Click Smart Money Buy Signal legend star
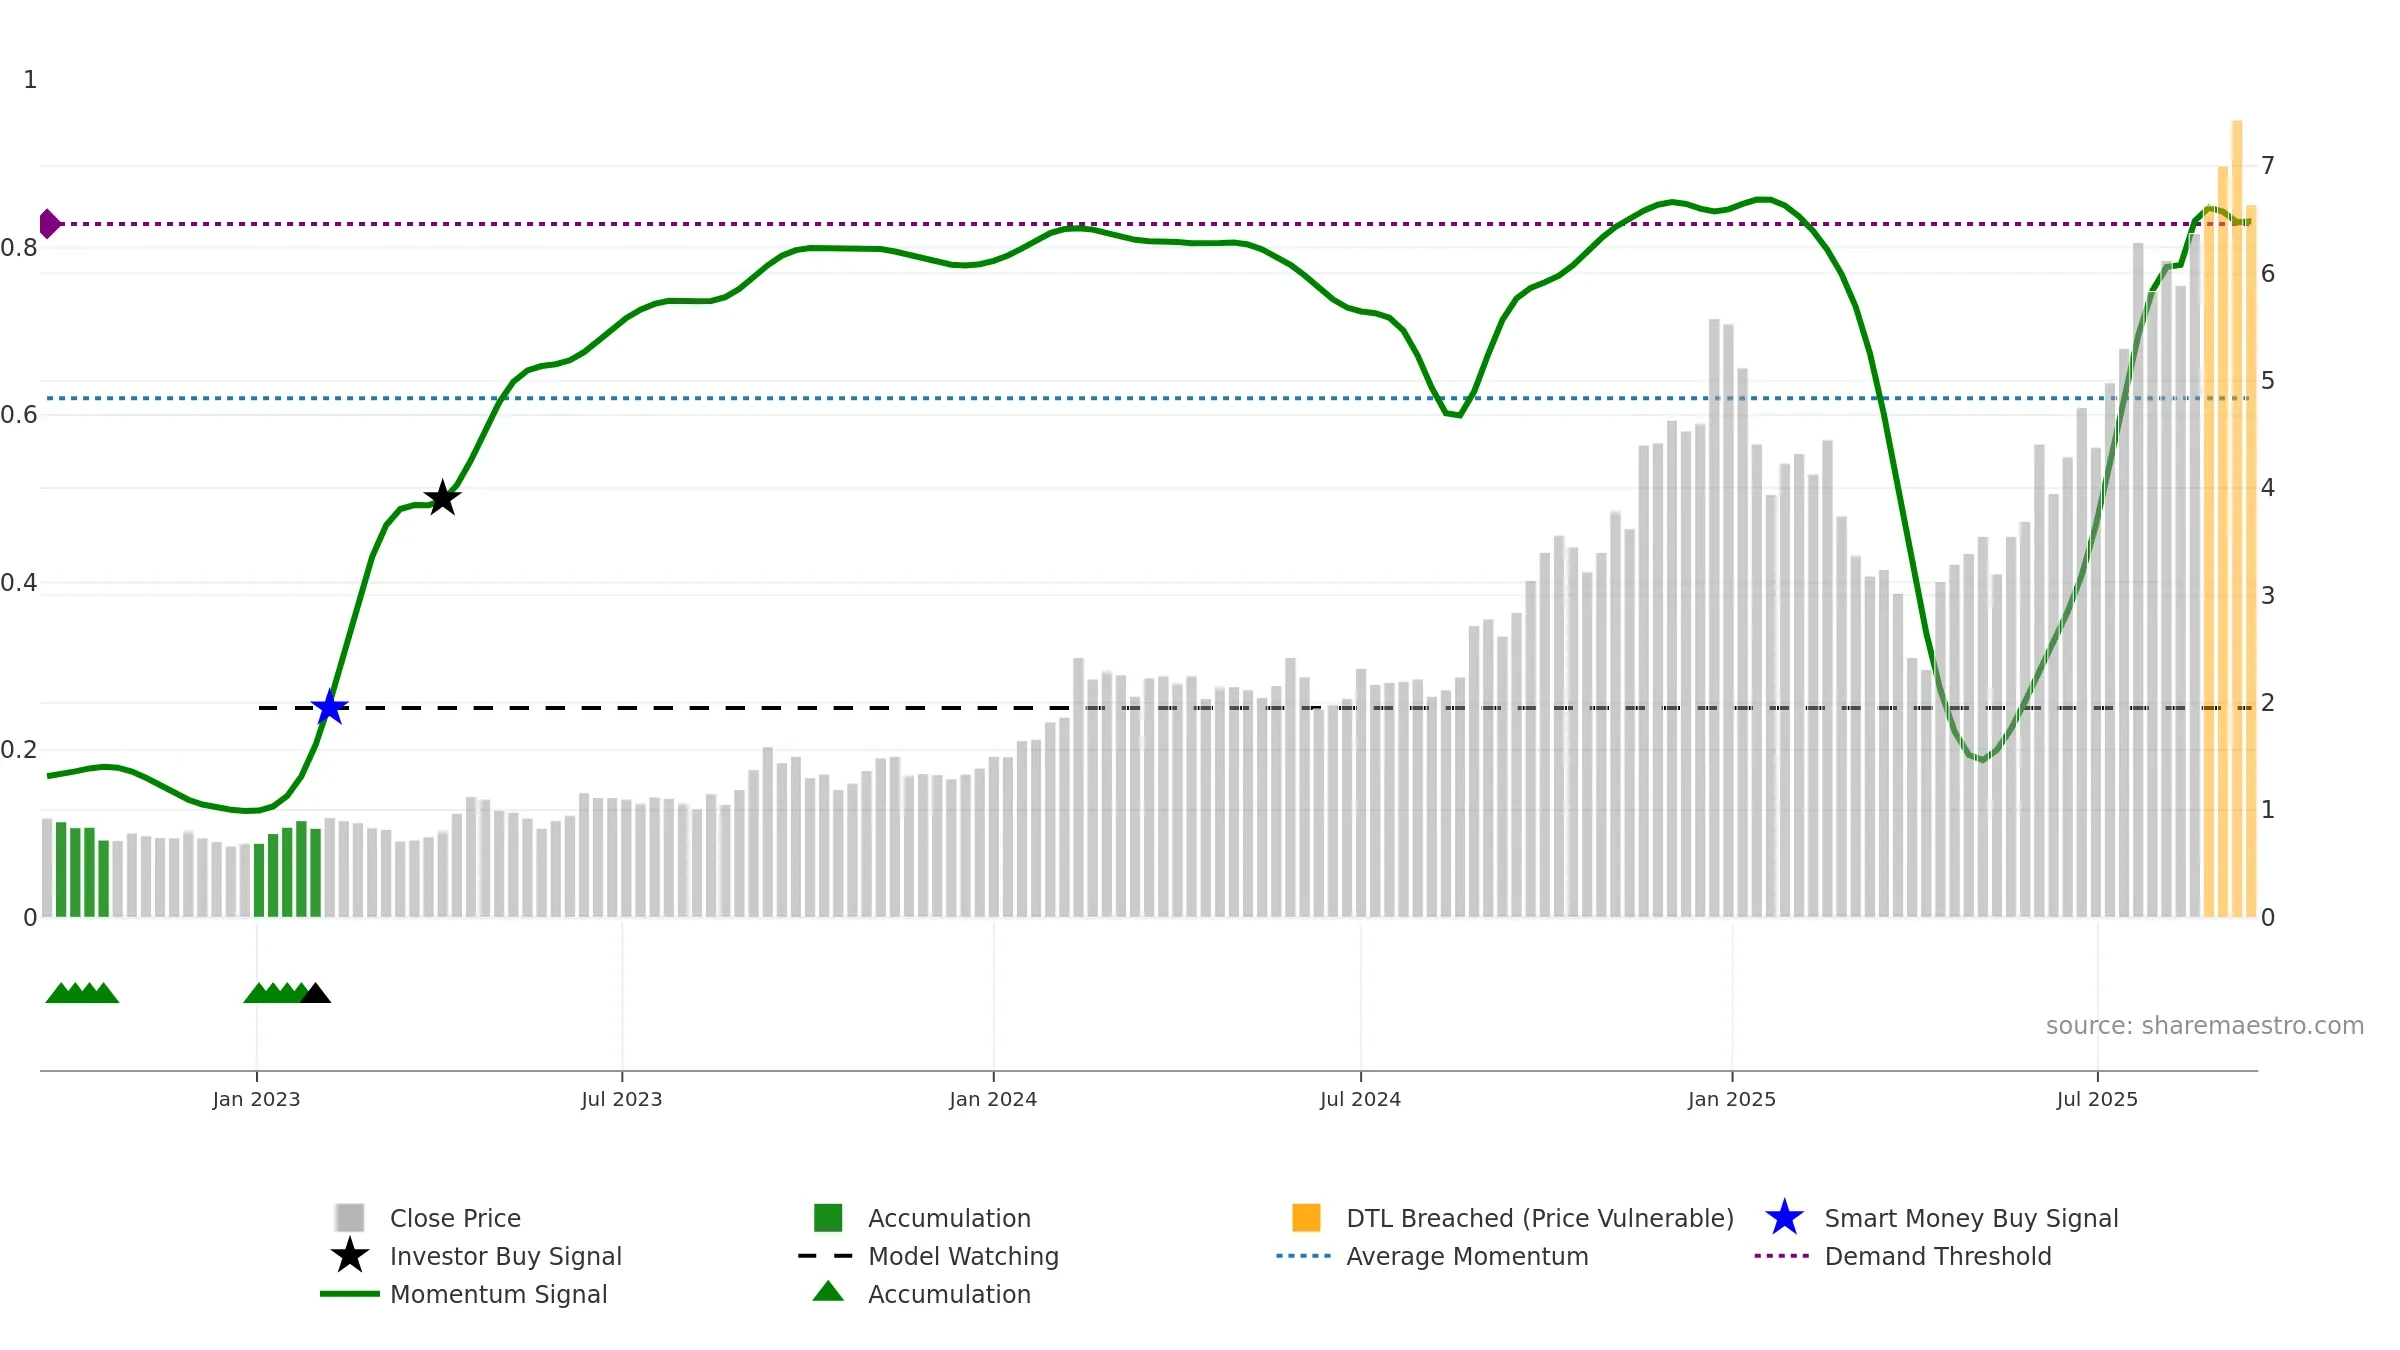This screenshot has width=2400, height=1350. point(1784,1218)
